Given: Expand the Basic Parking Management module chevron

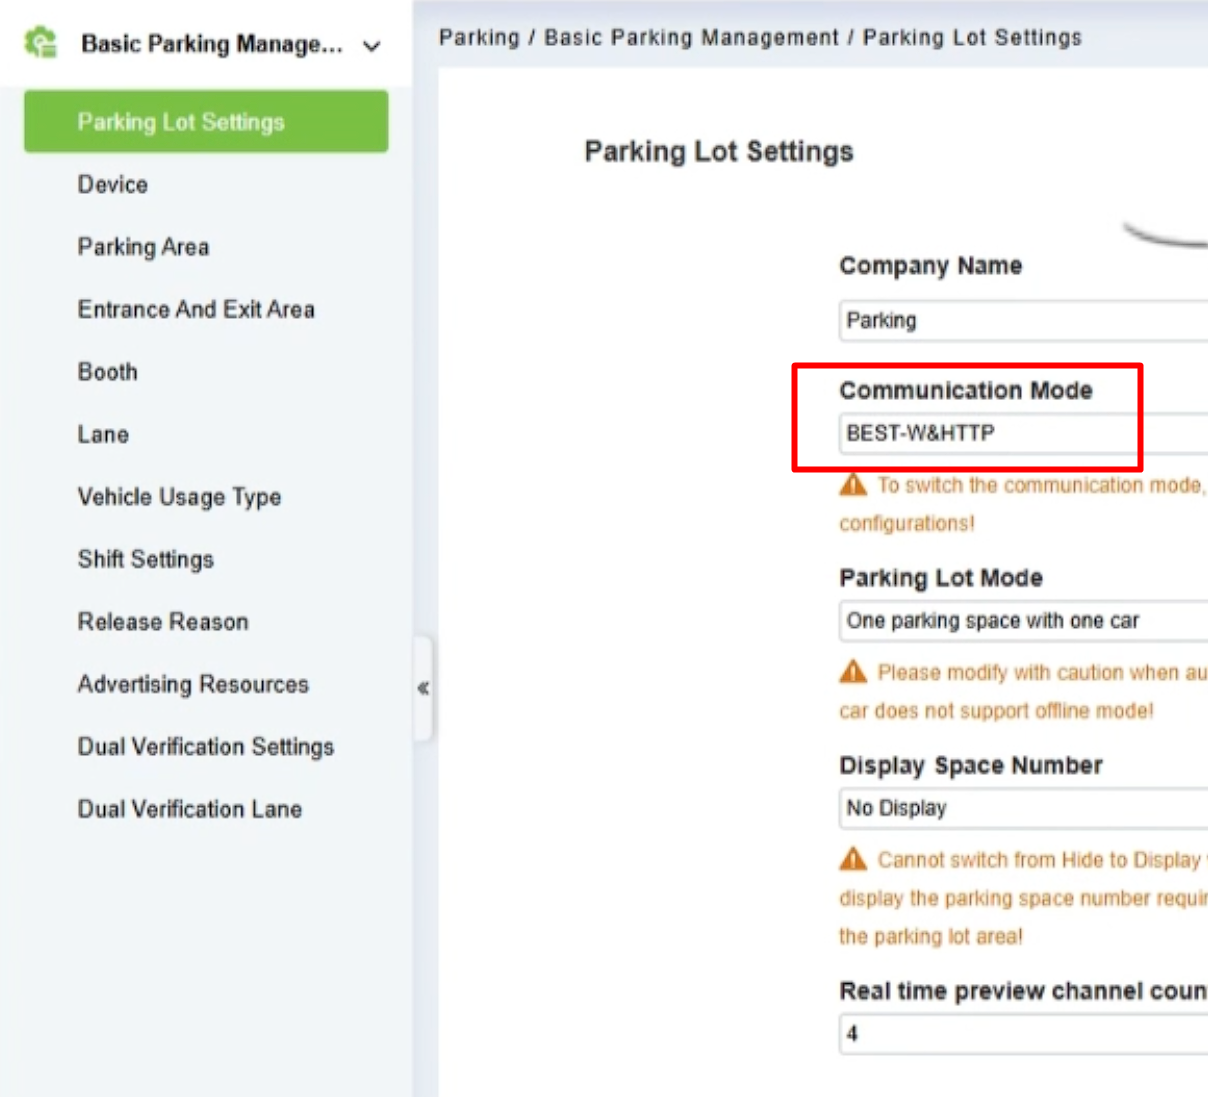Looking at the screenshot, I should click(x=372, y=46).
